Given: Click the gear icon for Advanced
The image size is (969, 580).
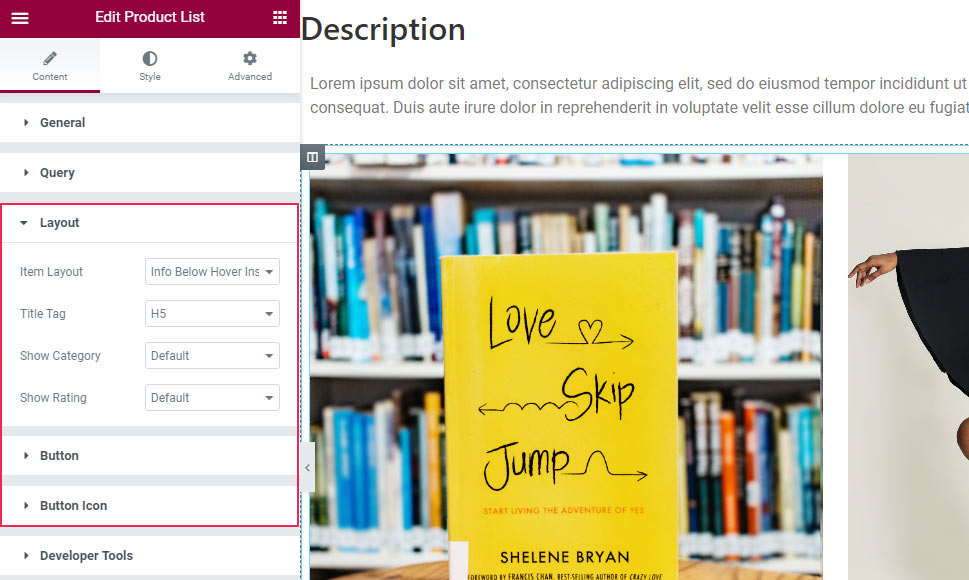Looking at the screenshot, I should pos(250,59).
